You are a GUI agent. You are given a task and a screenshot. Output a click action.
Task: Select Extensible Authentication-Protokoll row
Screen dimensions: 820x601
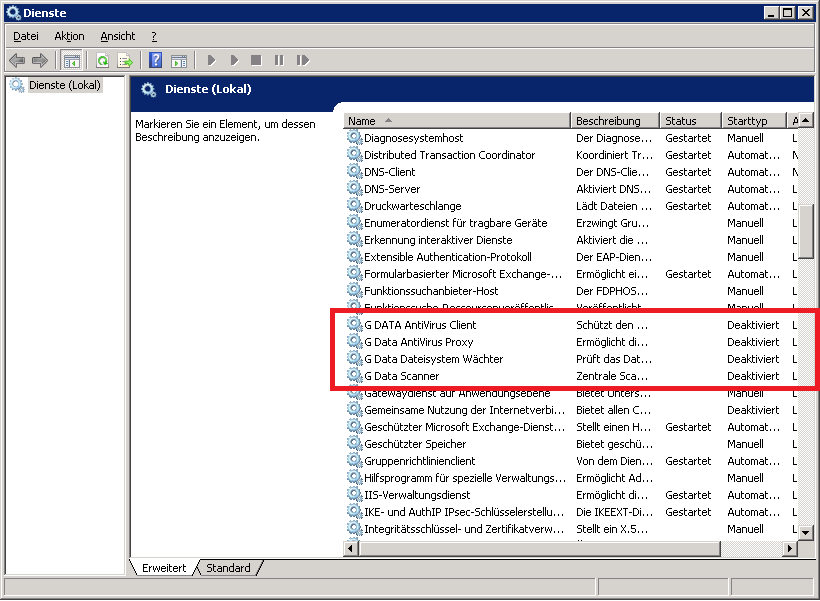pos(571,257)
